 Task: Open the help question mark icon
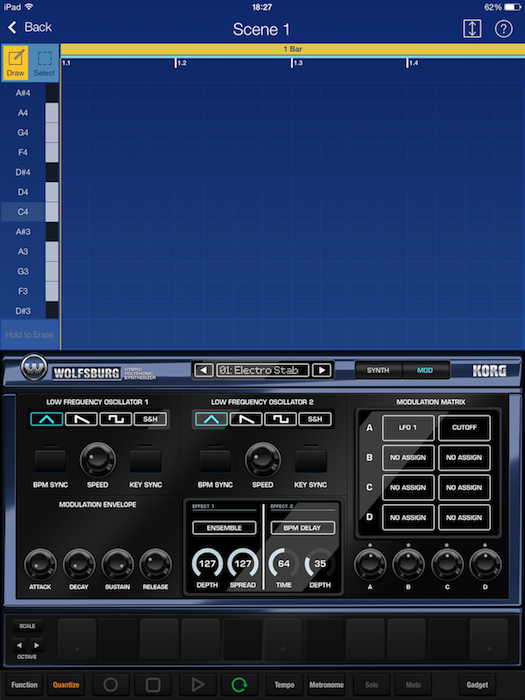pyautogui.click(x=504, y=29)
